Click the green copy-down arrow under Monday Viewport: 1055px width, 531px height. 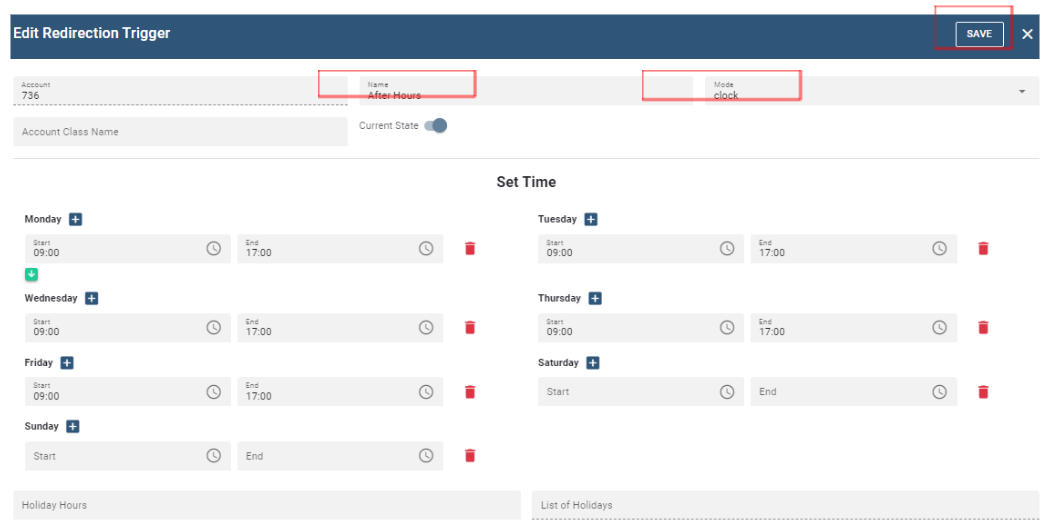point(31,274)
